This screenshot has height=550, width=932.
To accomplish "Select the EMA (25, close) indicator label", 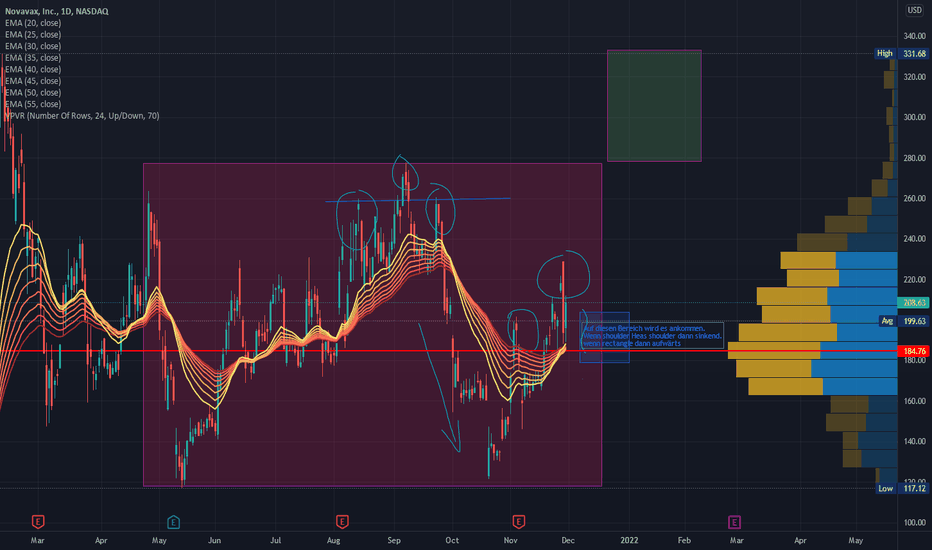I will click(33, 34).
